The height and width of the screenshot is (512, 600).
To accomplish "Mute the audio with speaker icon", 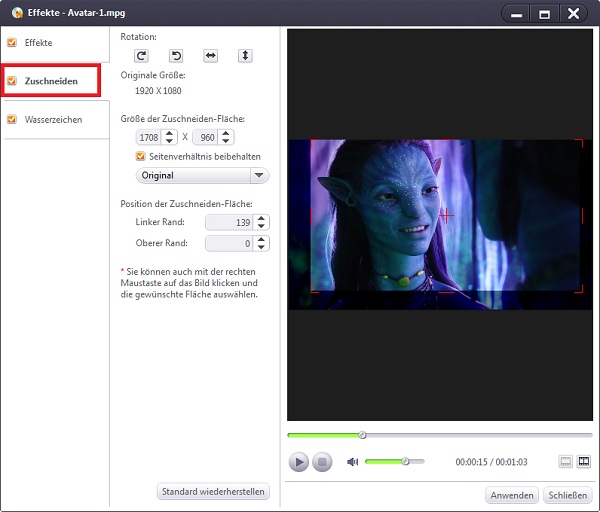I will [352, 462].
